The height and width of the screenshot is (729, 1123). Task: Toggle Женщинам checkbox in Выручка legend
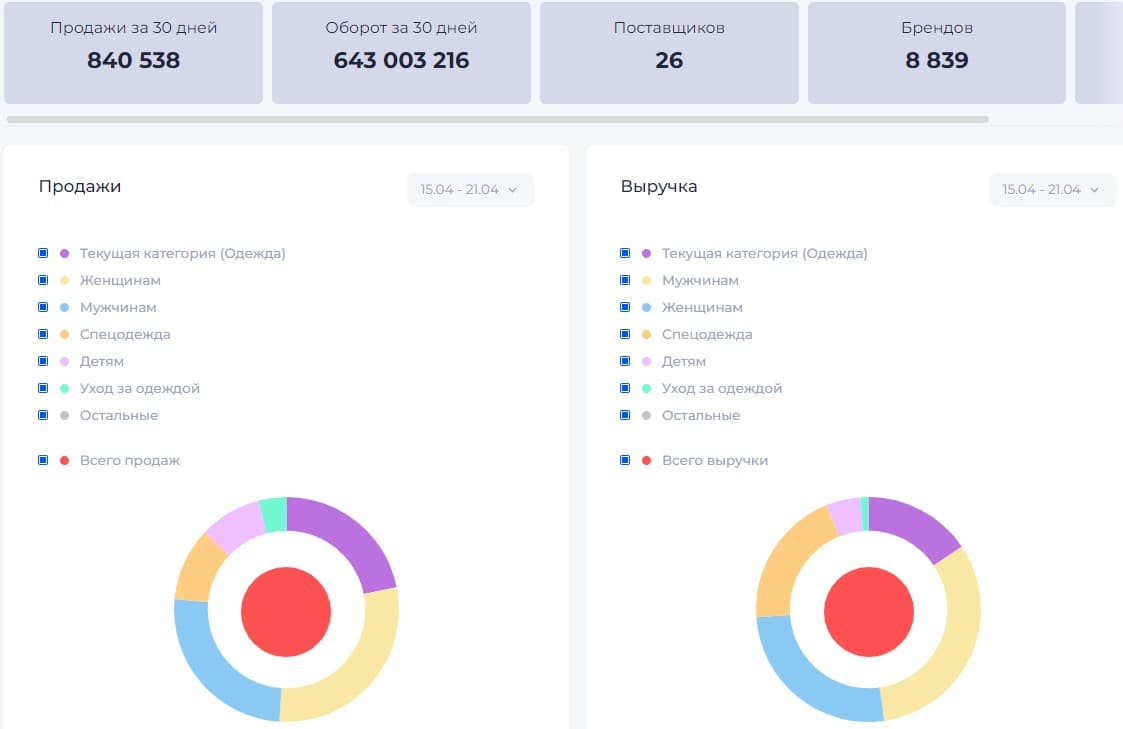[625, 307]
